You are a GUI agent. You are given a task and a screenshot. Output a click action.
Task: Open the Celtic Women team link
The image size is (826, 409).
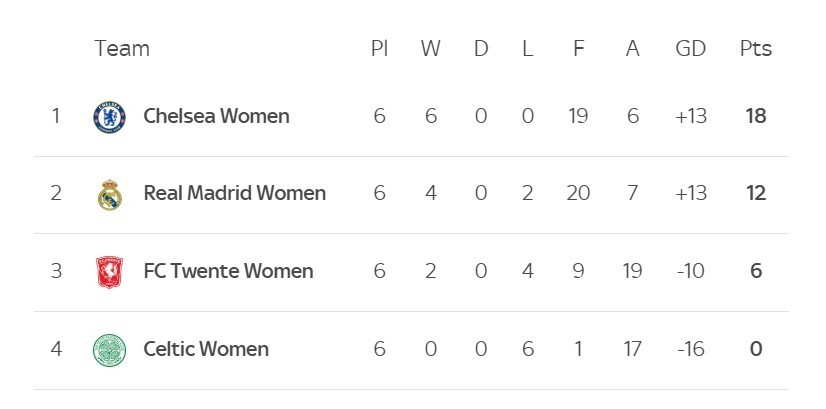(x=206, y=349)
